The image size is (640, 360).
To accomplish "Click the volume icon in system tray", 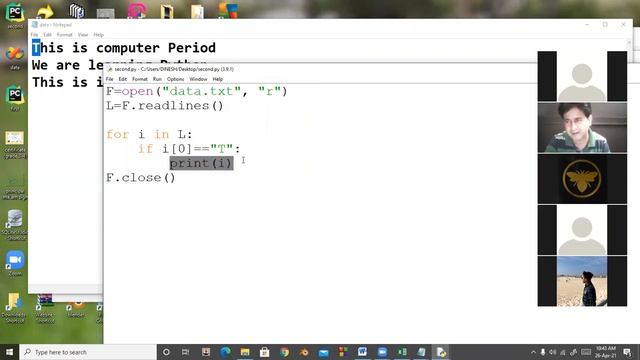I will (x=553, y=352).
